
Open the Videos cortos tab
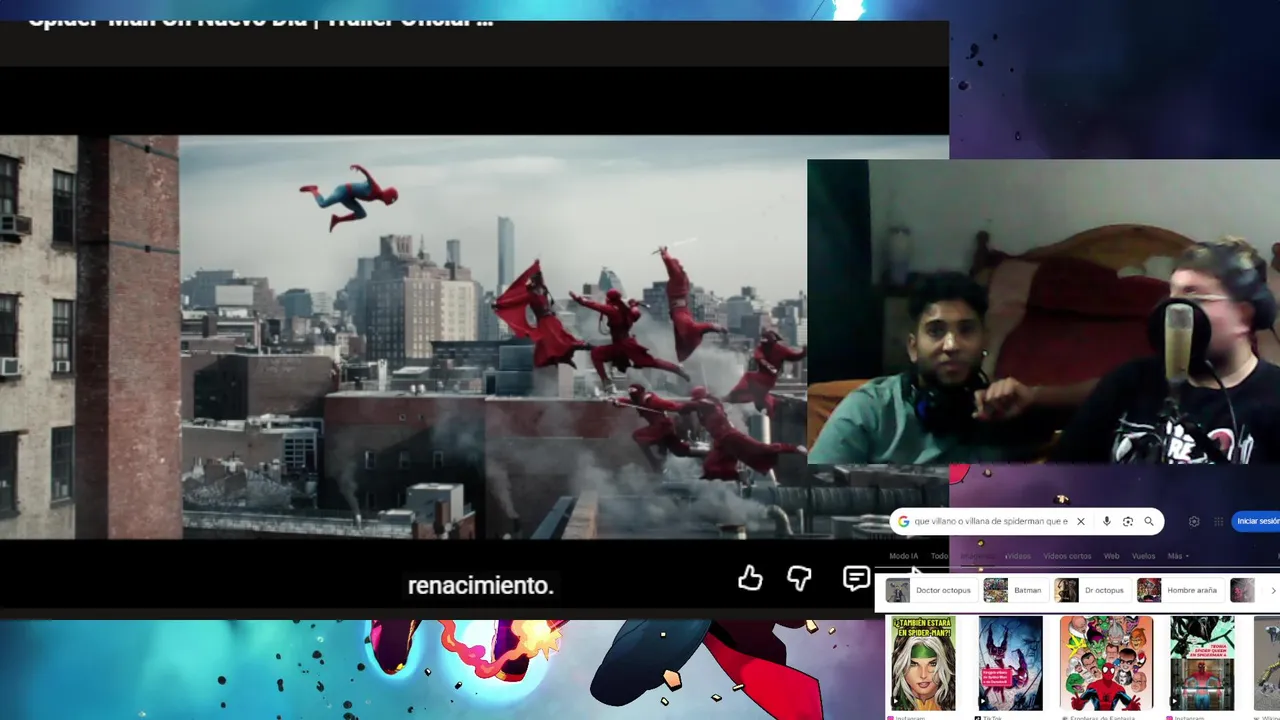pyautogui.click(x=1067, y=556)
